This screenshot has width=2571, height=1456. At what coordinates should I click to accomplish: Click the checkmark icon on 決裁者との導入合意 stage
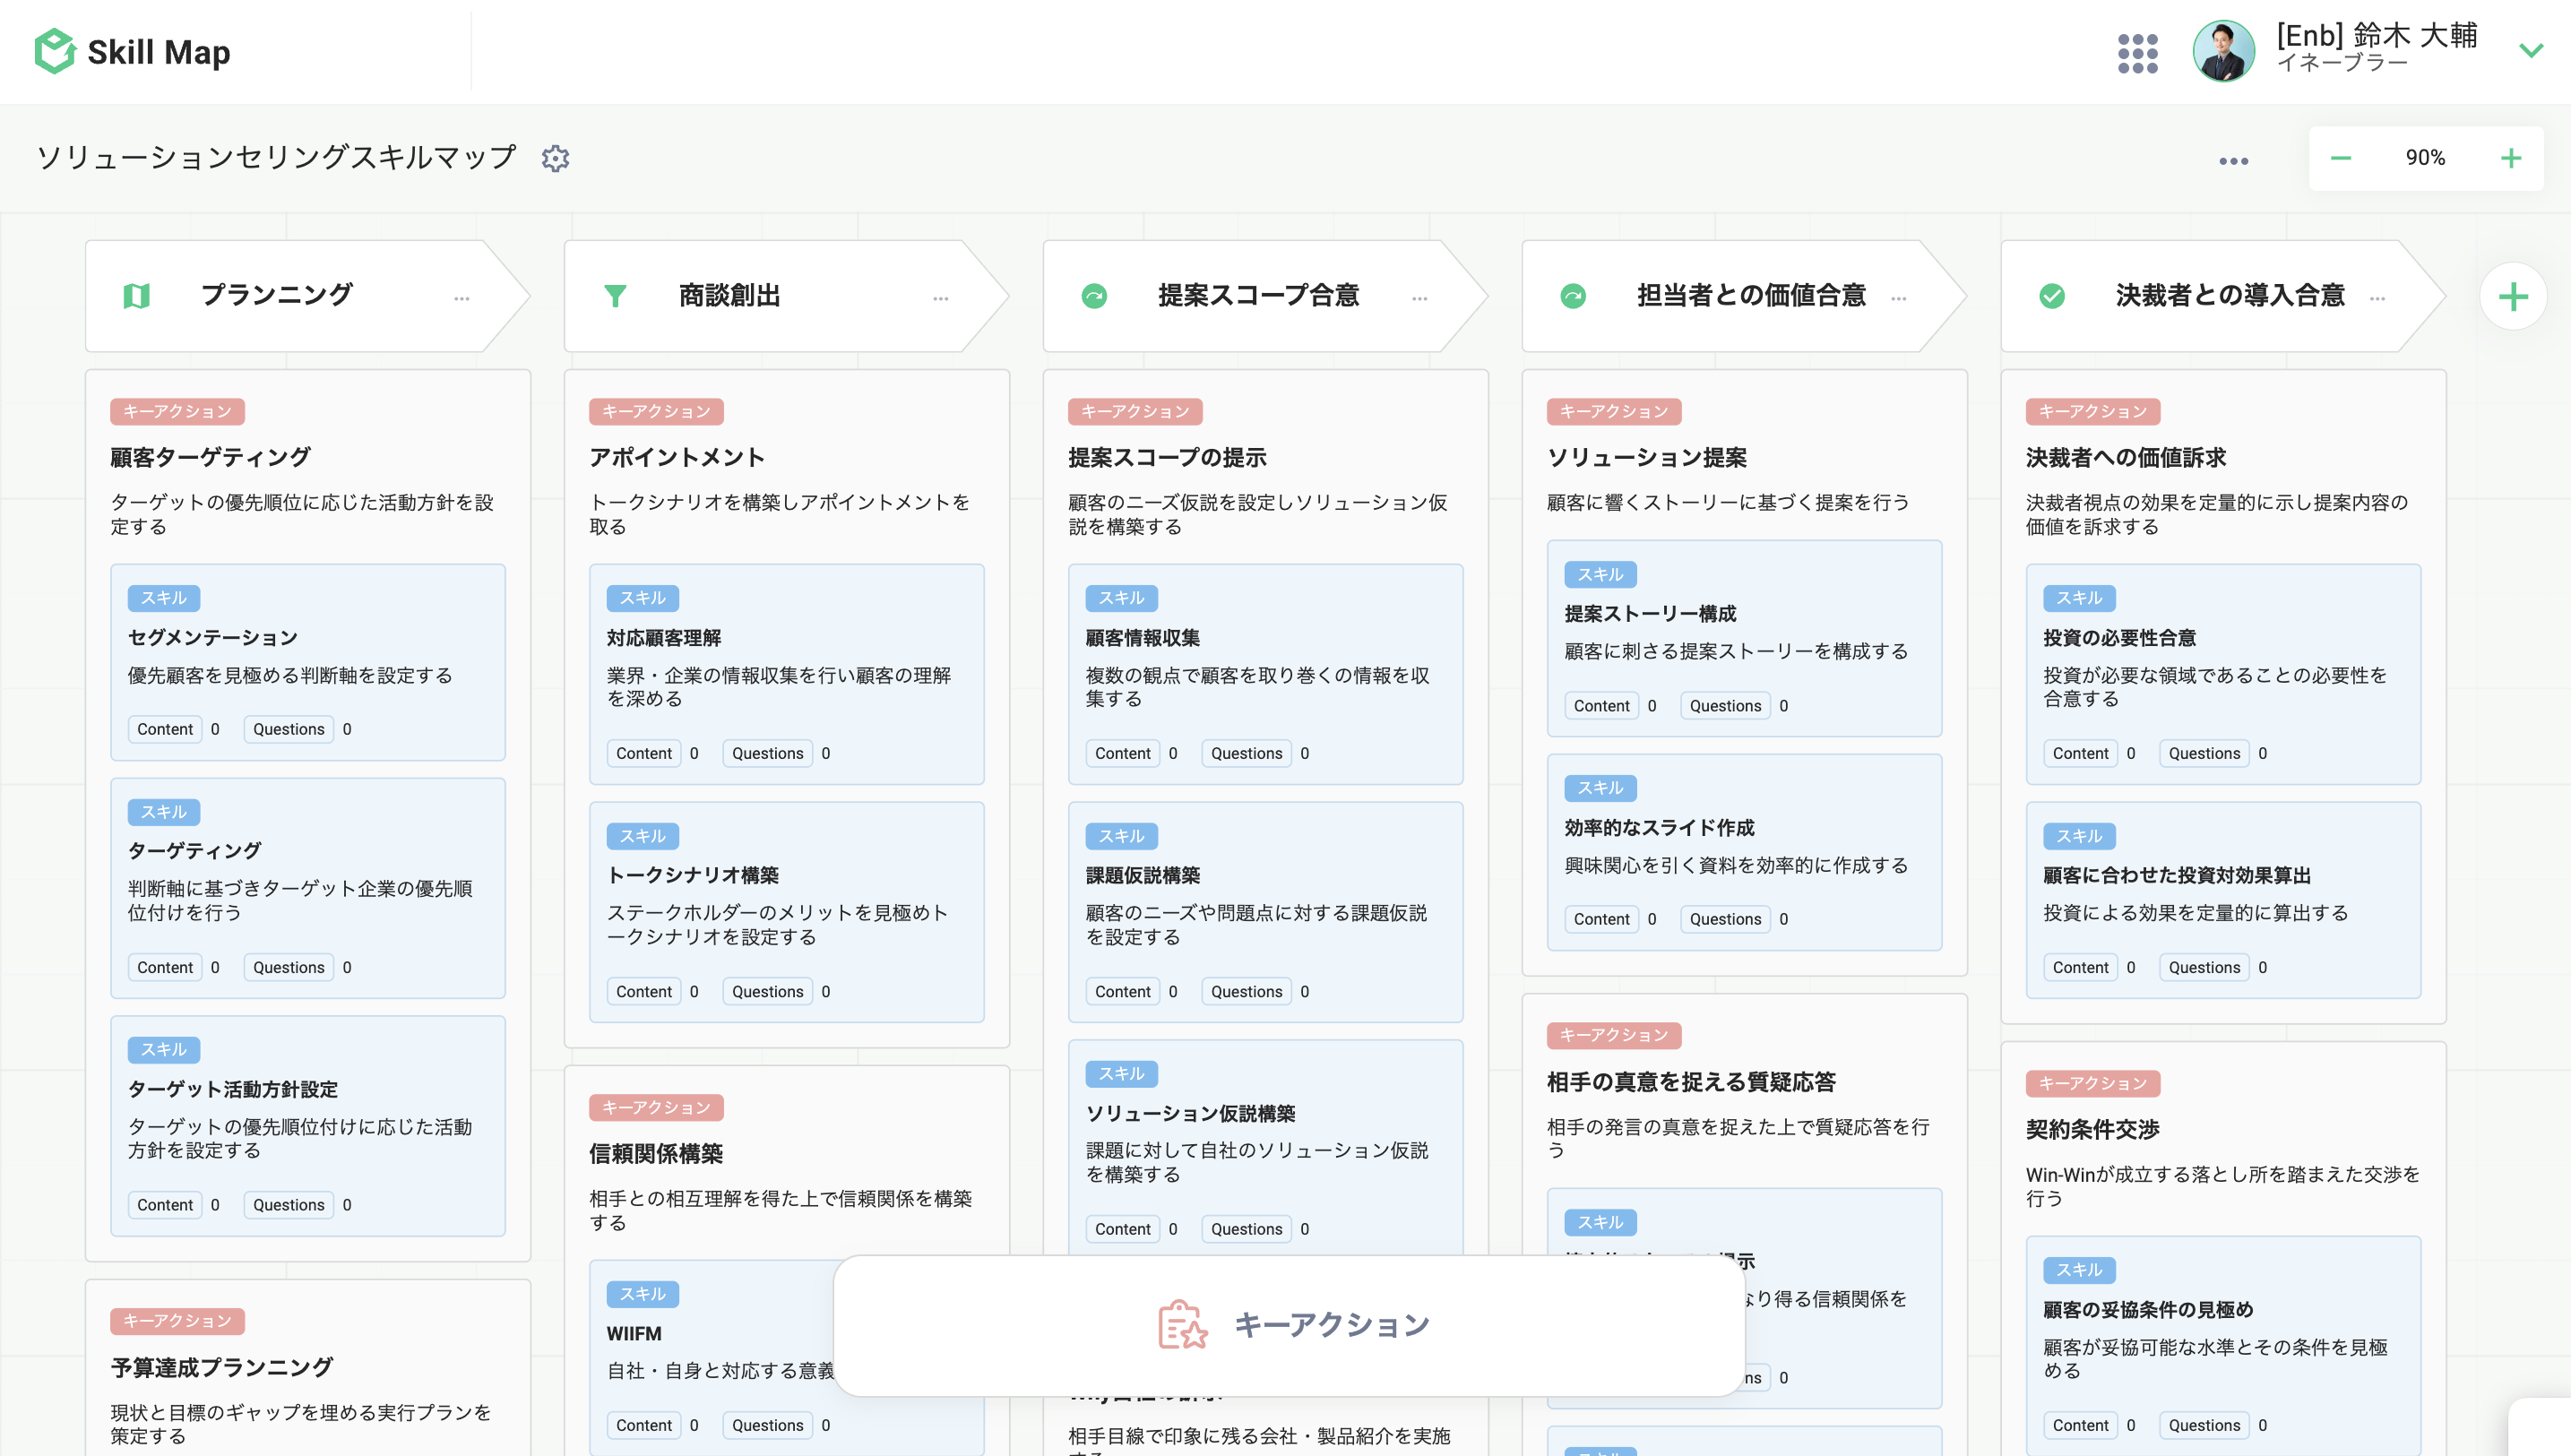tap(2051, 295)
